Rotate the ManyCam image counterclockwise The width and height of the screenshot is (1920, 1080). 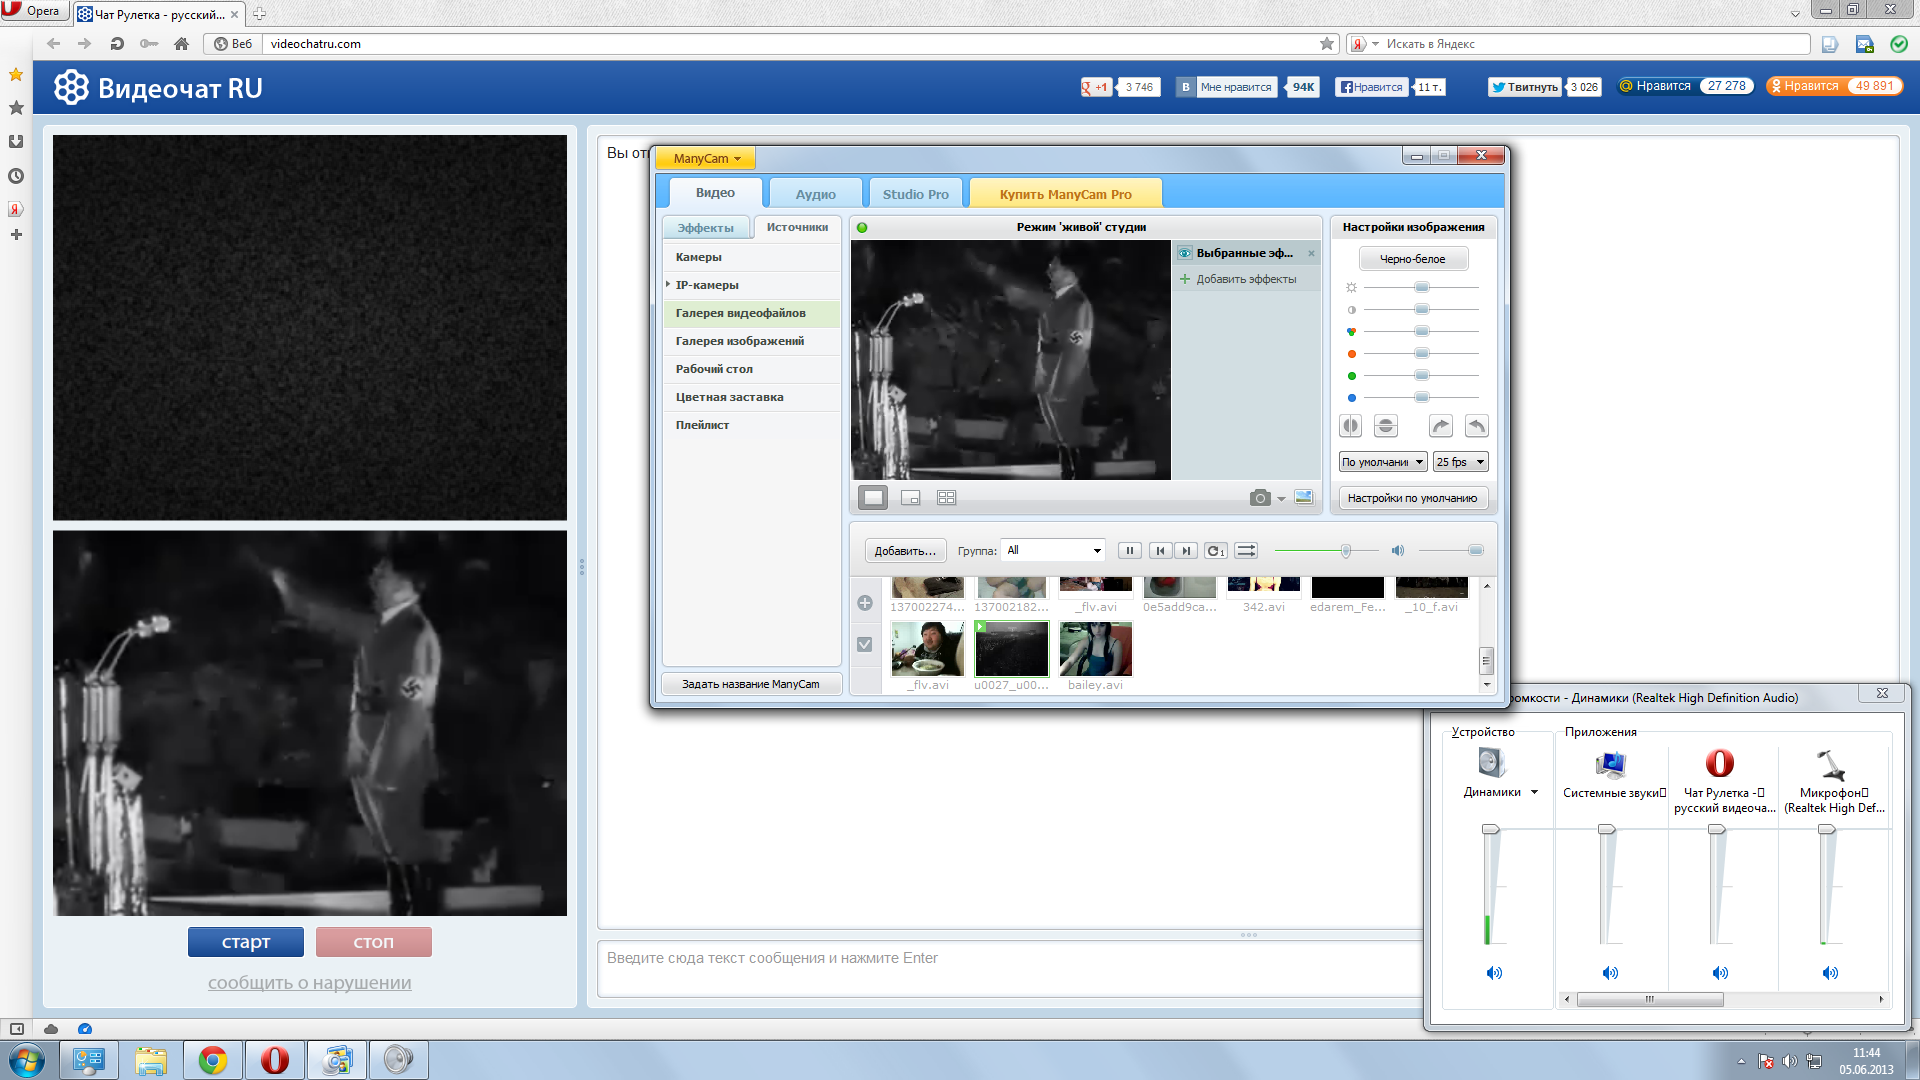pyautogui.click(x=1476, y=426)
